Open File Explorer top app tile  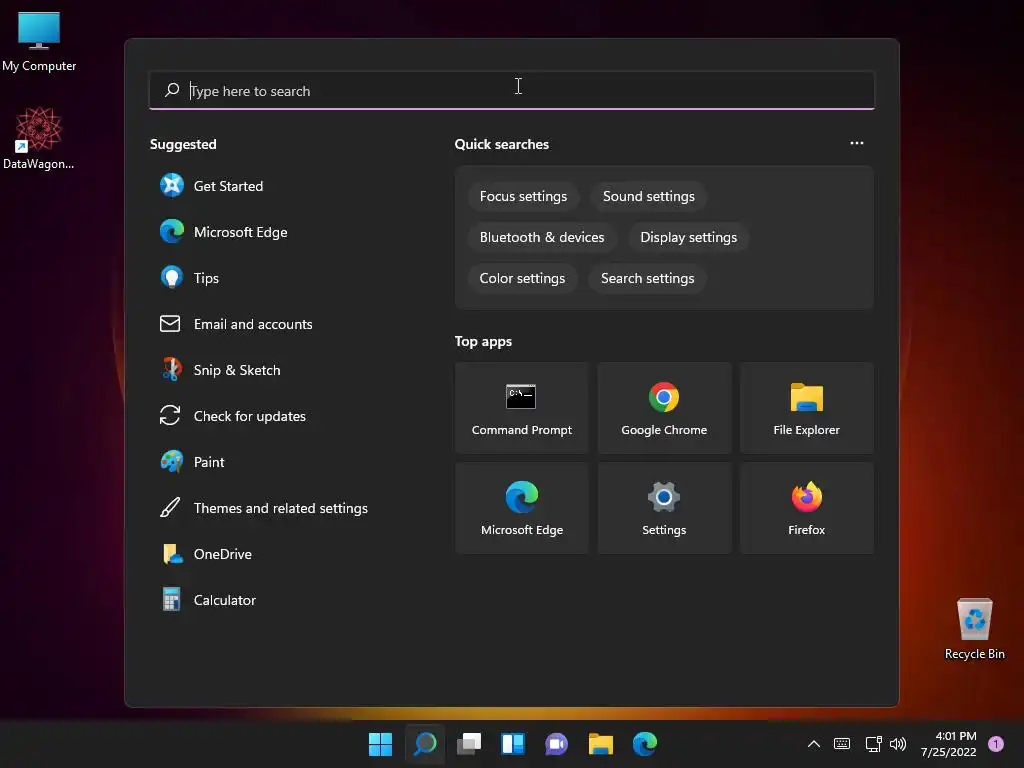[807, 408]
